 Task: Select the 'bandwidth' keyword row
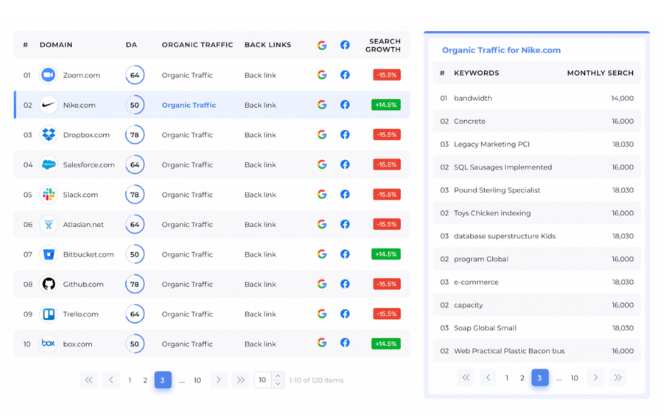(x=536, y=98)
